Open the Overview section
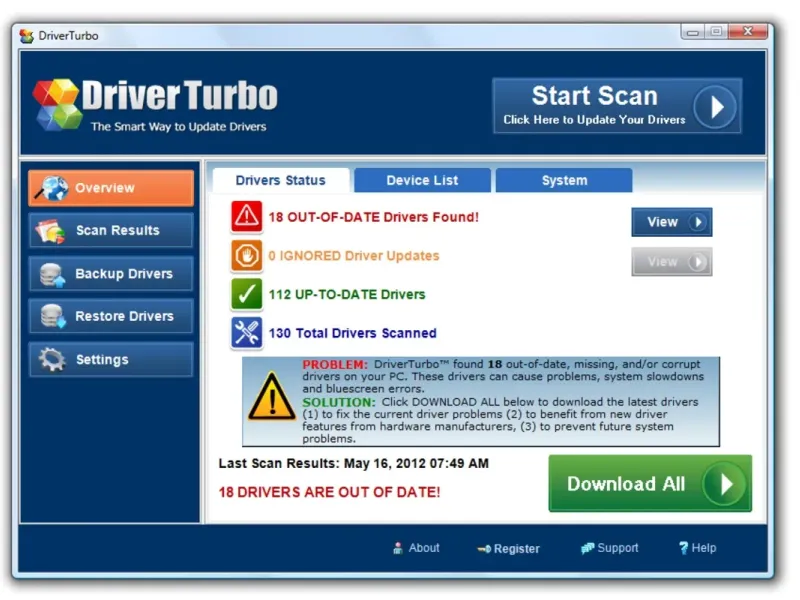800x600 pixels. click(x=111, y=188)
